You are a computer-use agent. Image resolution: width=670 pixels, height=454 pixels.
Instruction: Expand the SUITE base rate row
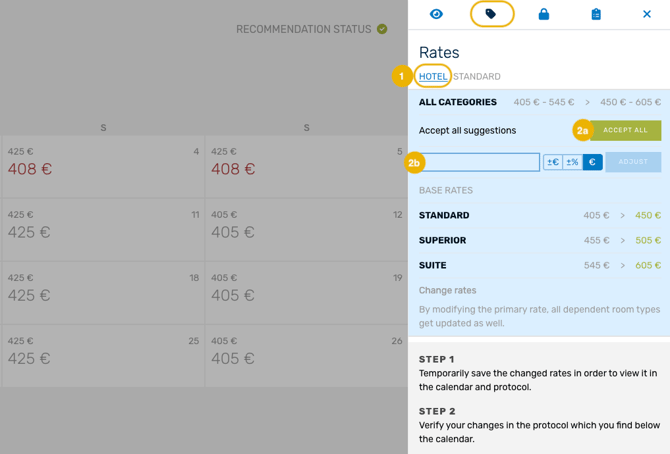(539, 265)
